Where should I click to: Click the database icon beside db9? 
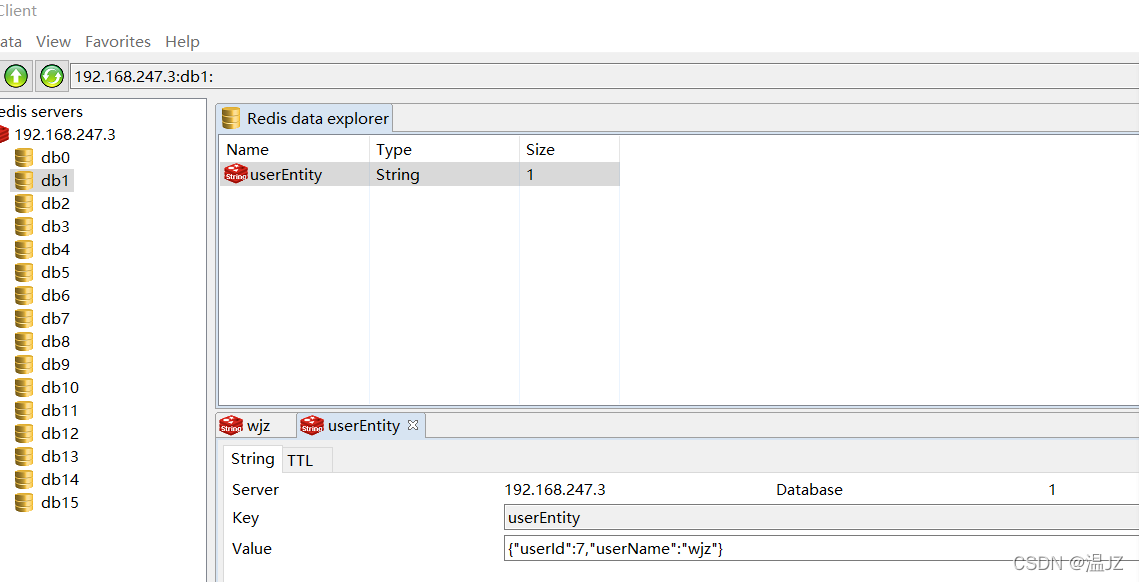24,365
